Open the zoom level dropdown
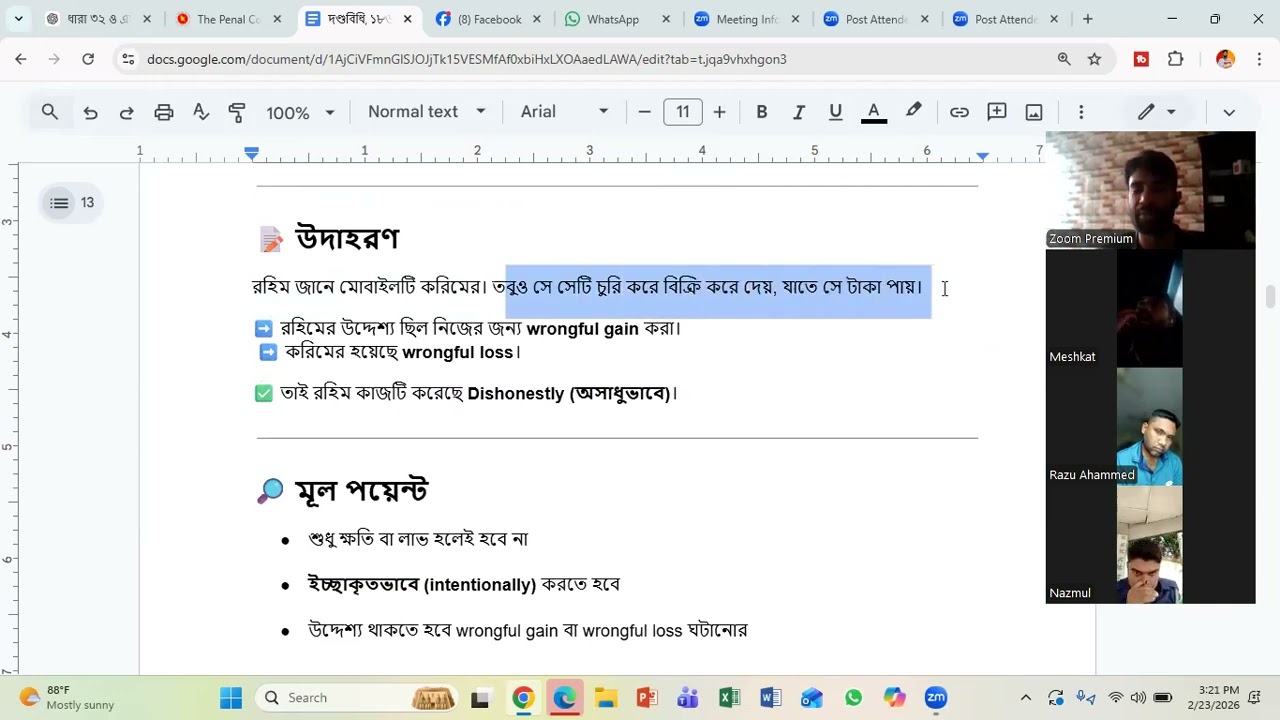The image size is (1280, 720). tap(300, 112)
